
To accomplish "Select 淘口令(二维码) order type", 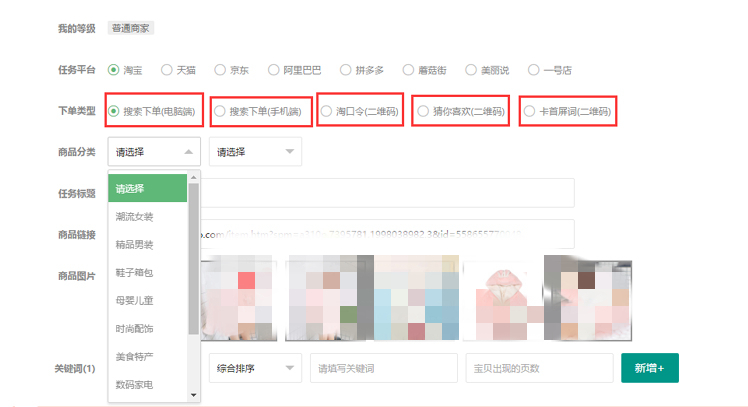I will pyautogui.click(x=327, y=112).
